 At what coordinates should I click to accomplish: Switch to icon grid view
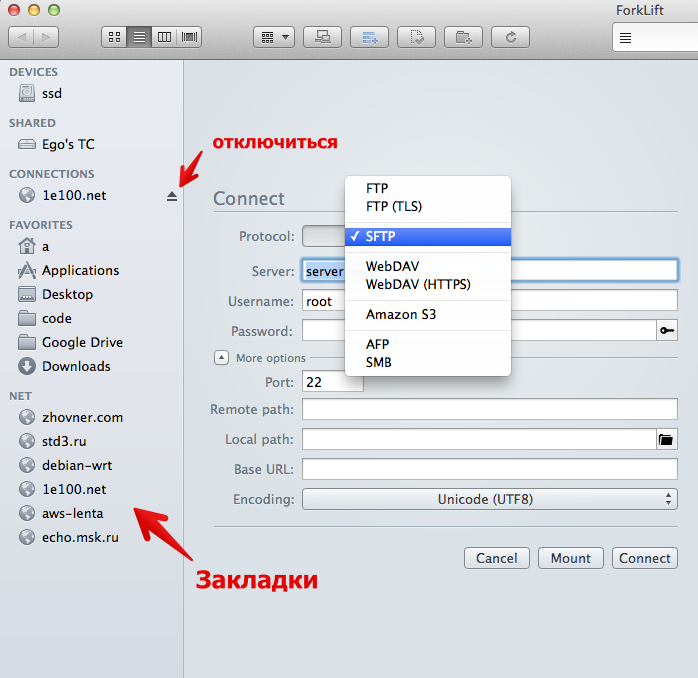point(114,37)
